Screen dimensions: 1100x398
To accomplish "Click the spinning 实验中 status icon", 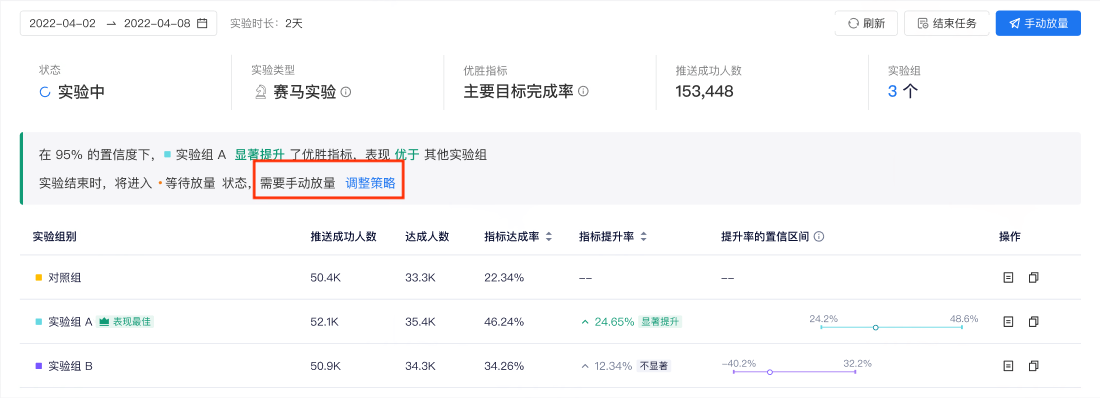I will click(46, 92).
